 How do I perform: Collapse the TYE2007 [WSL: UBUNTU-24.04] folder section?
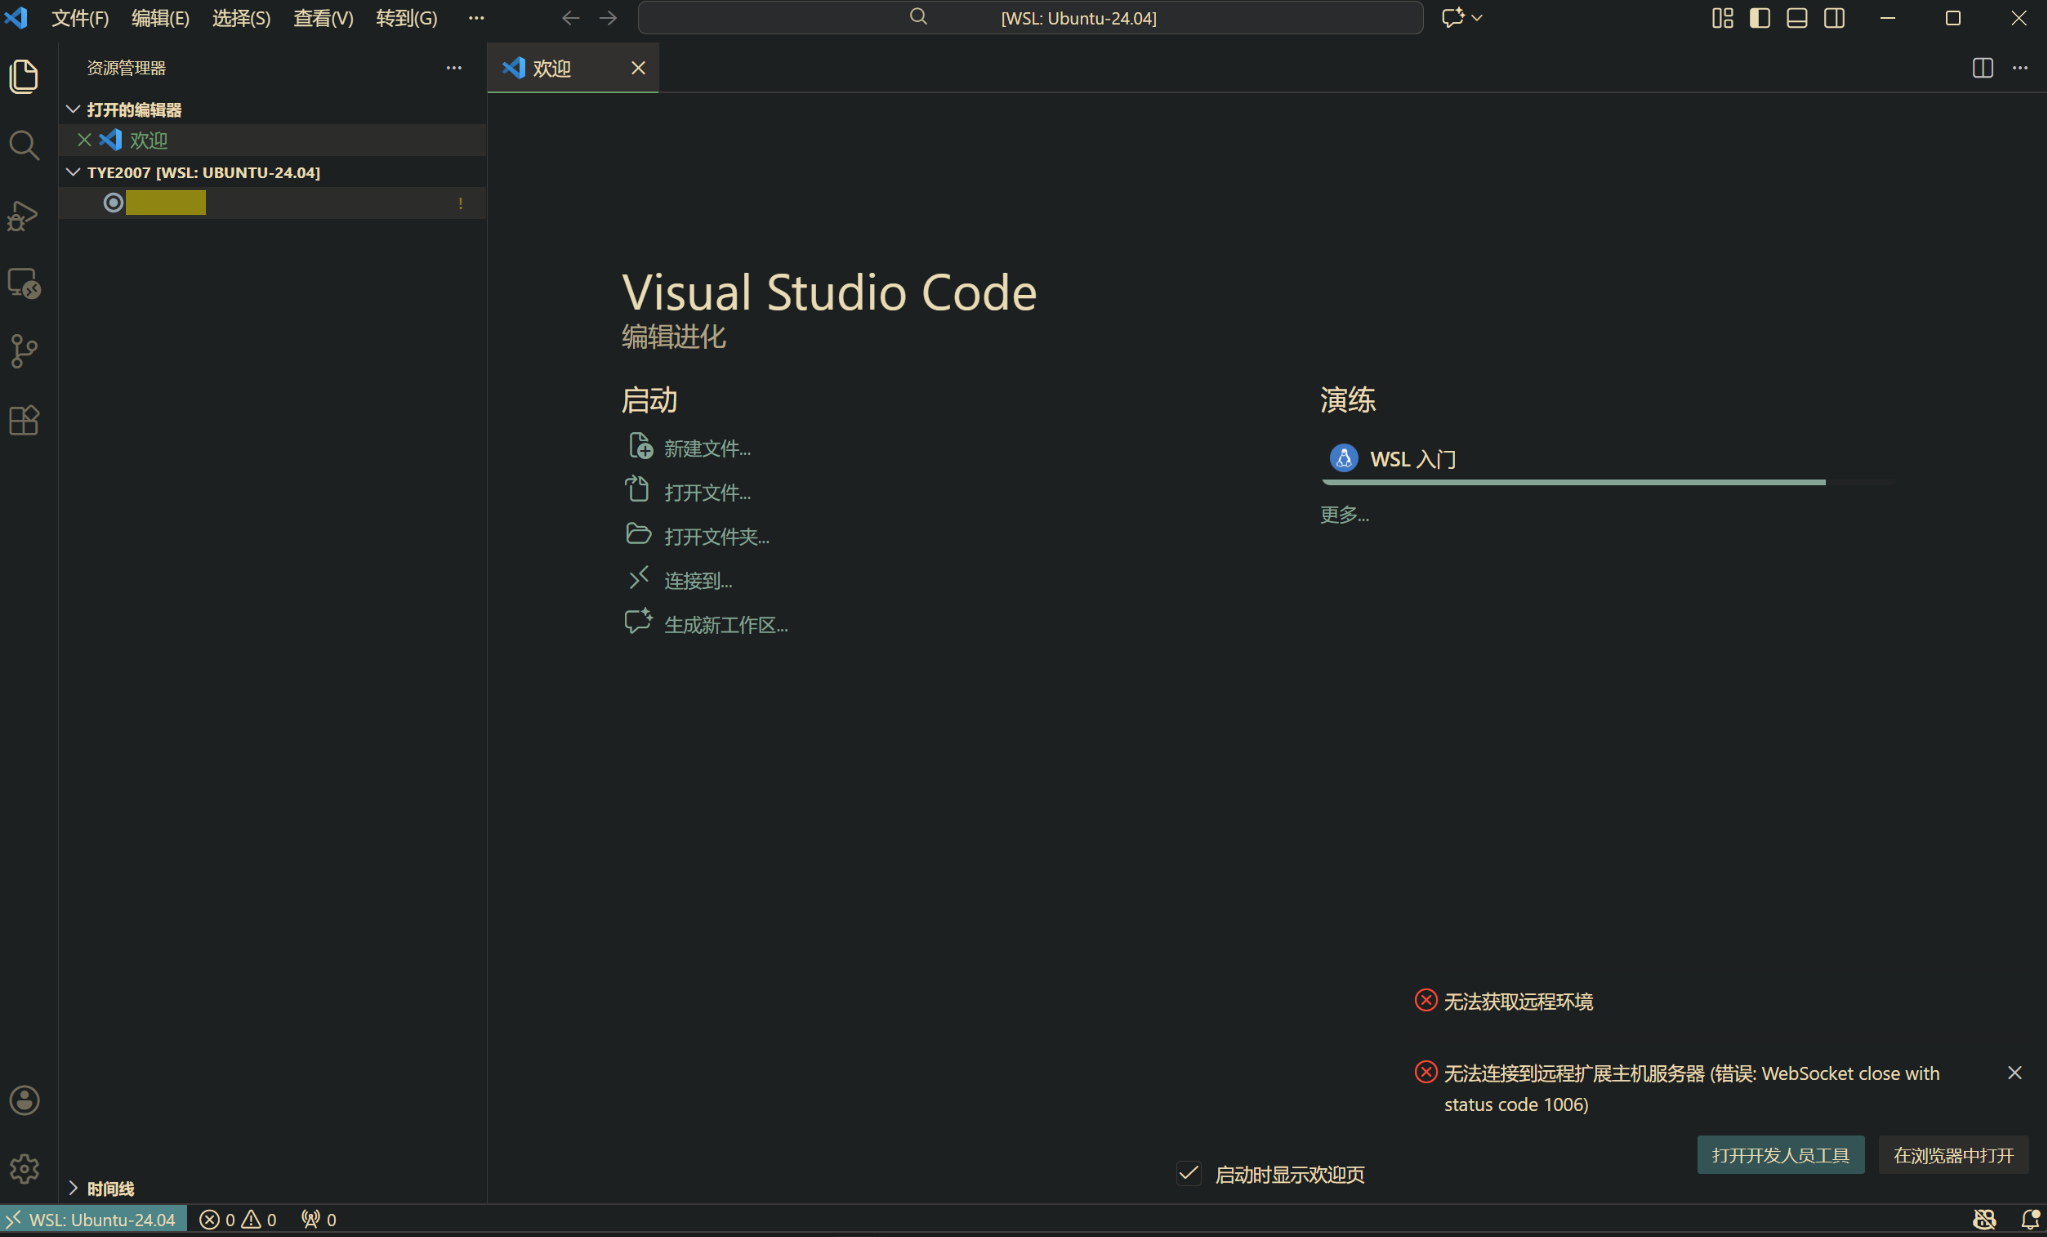coord(73,172)
